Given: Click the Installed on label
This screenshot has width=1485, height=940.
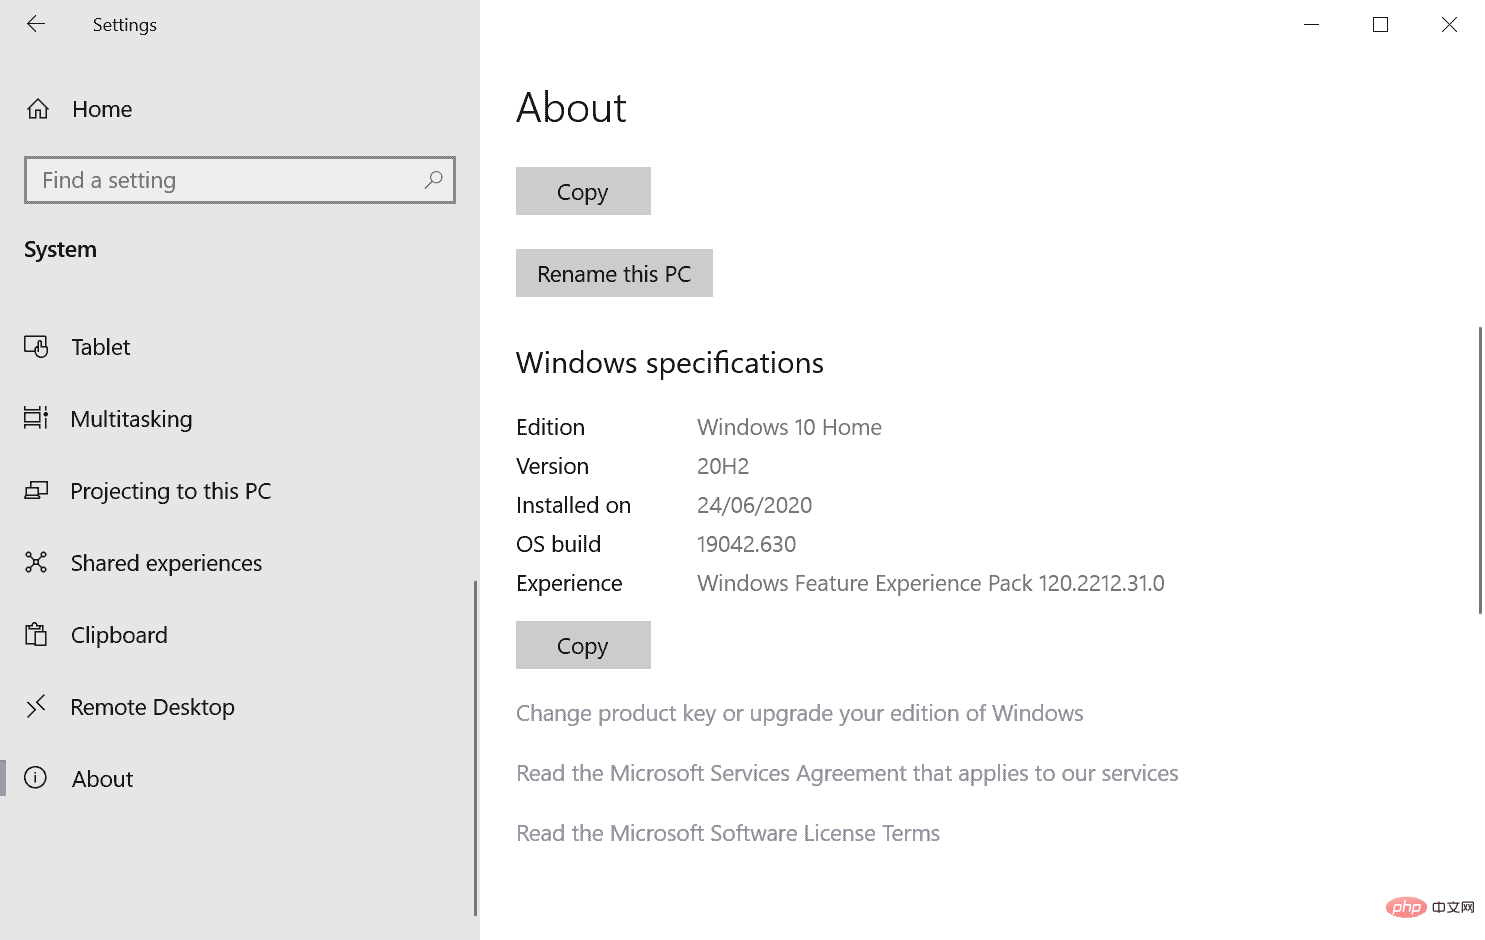Looking at the screenshot, I should (573, 505).
